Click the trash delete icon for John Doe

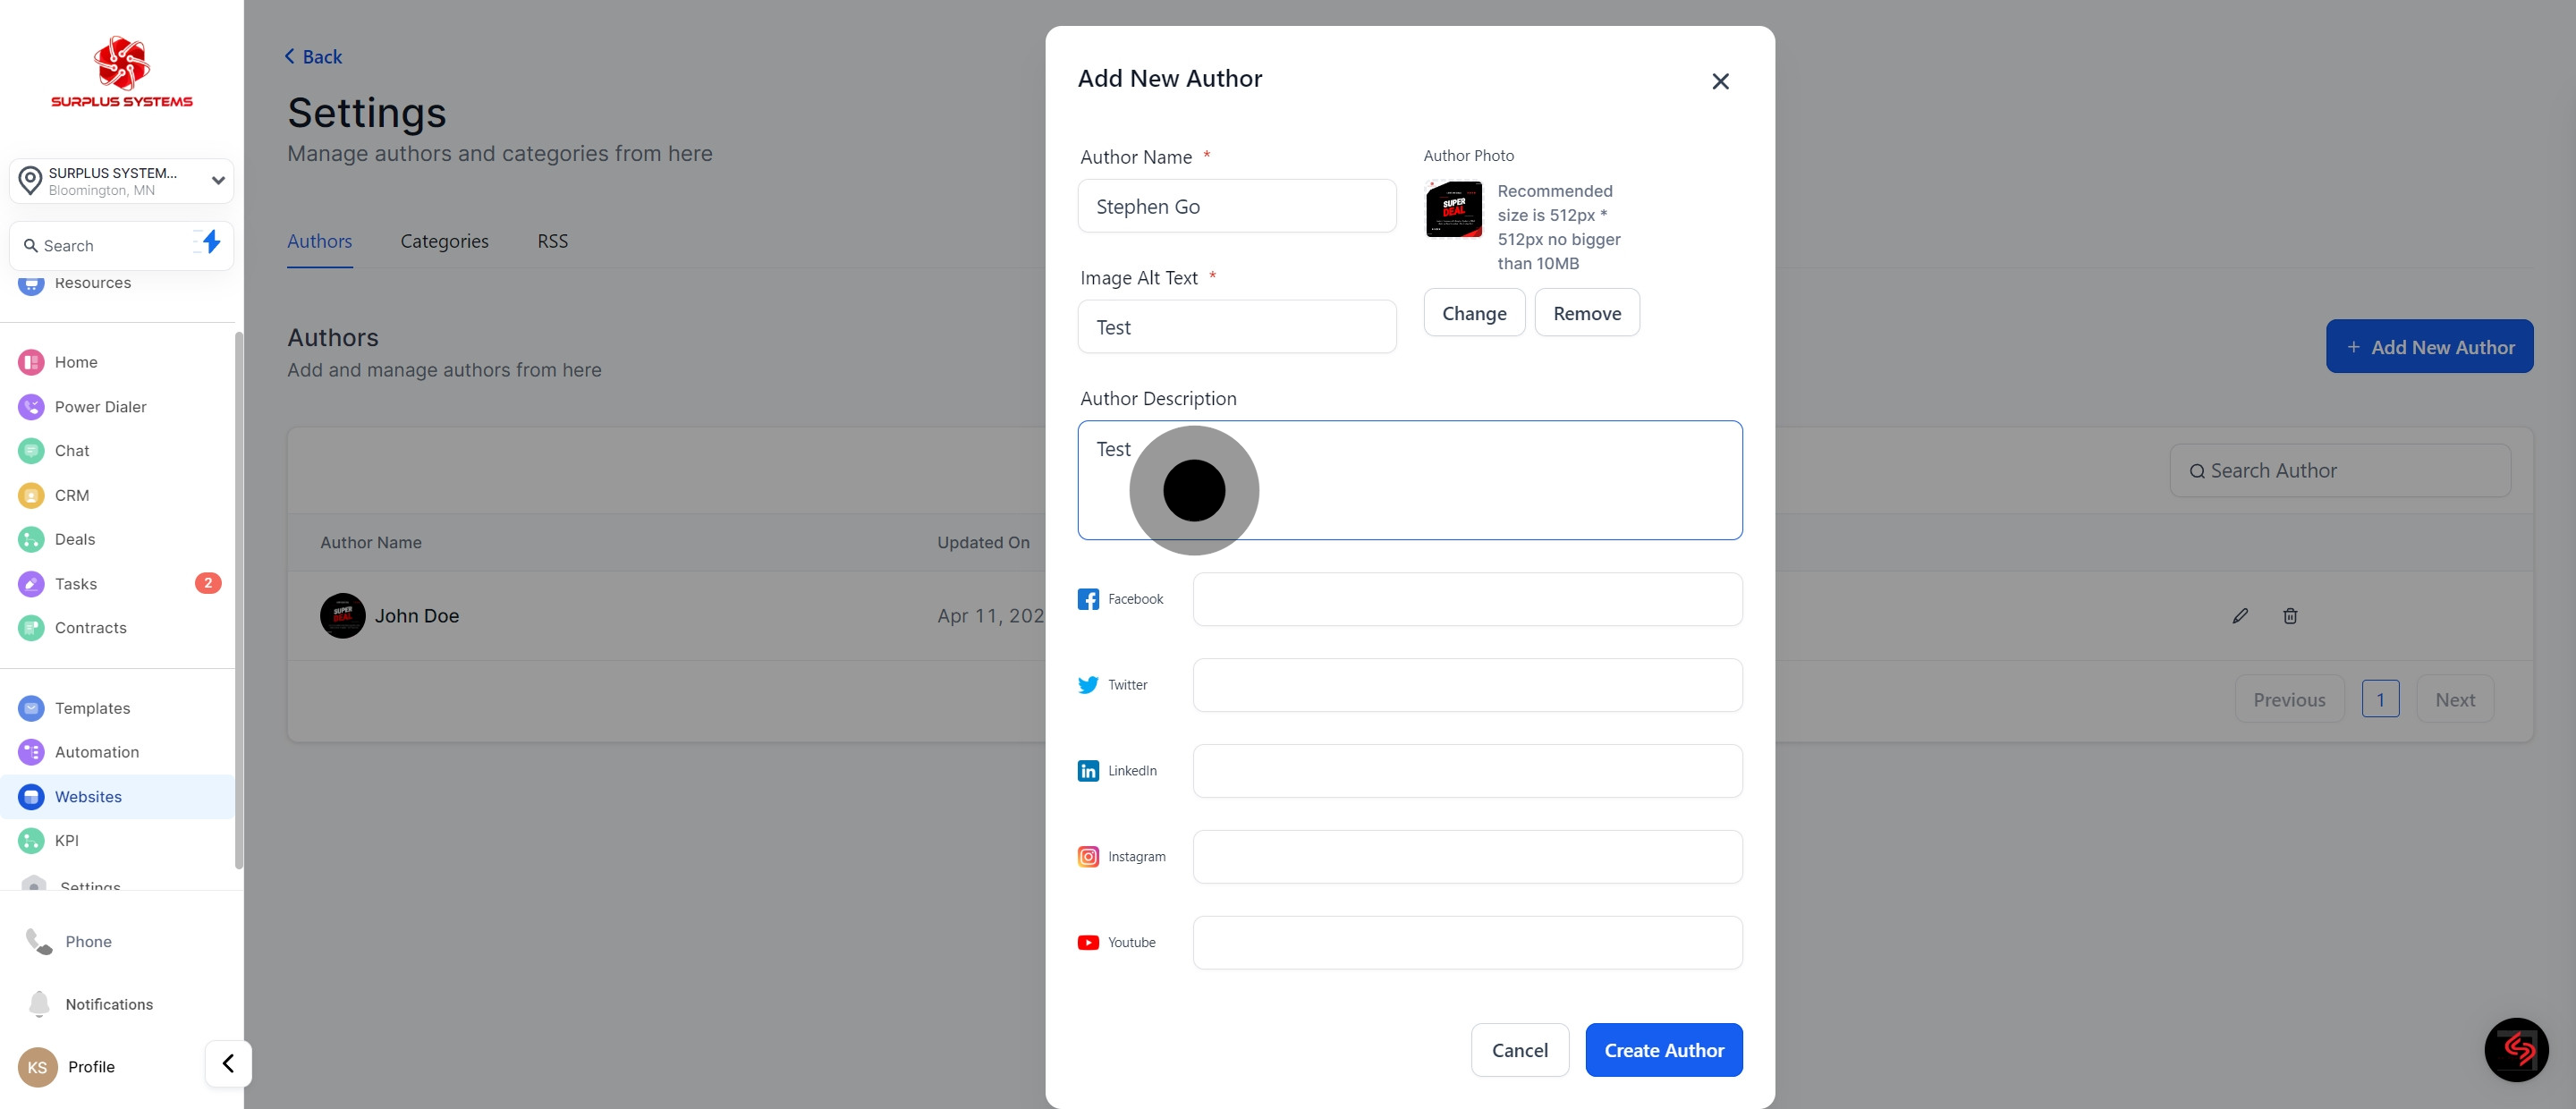2290,616
